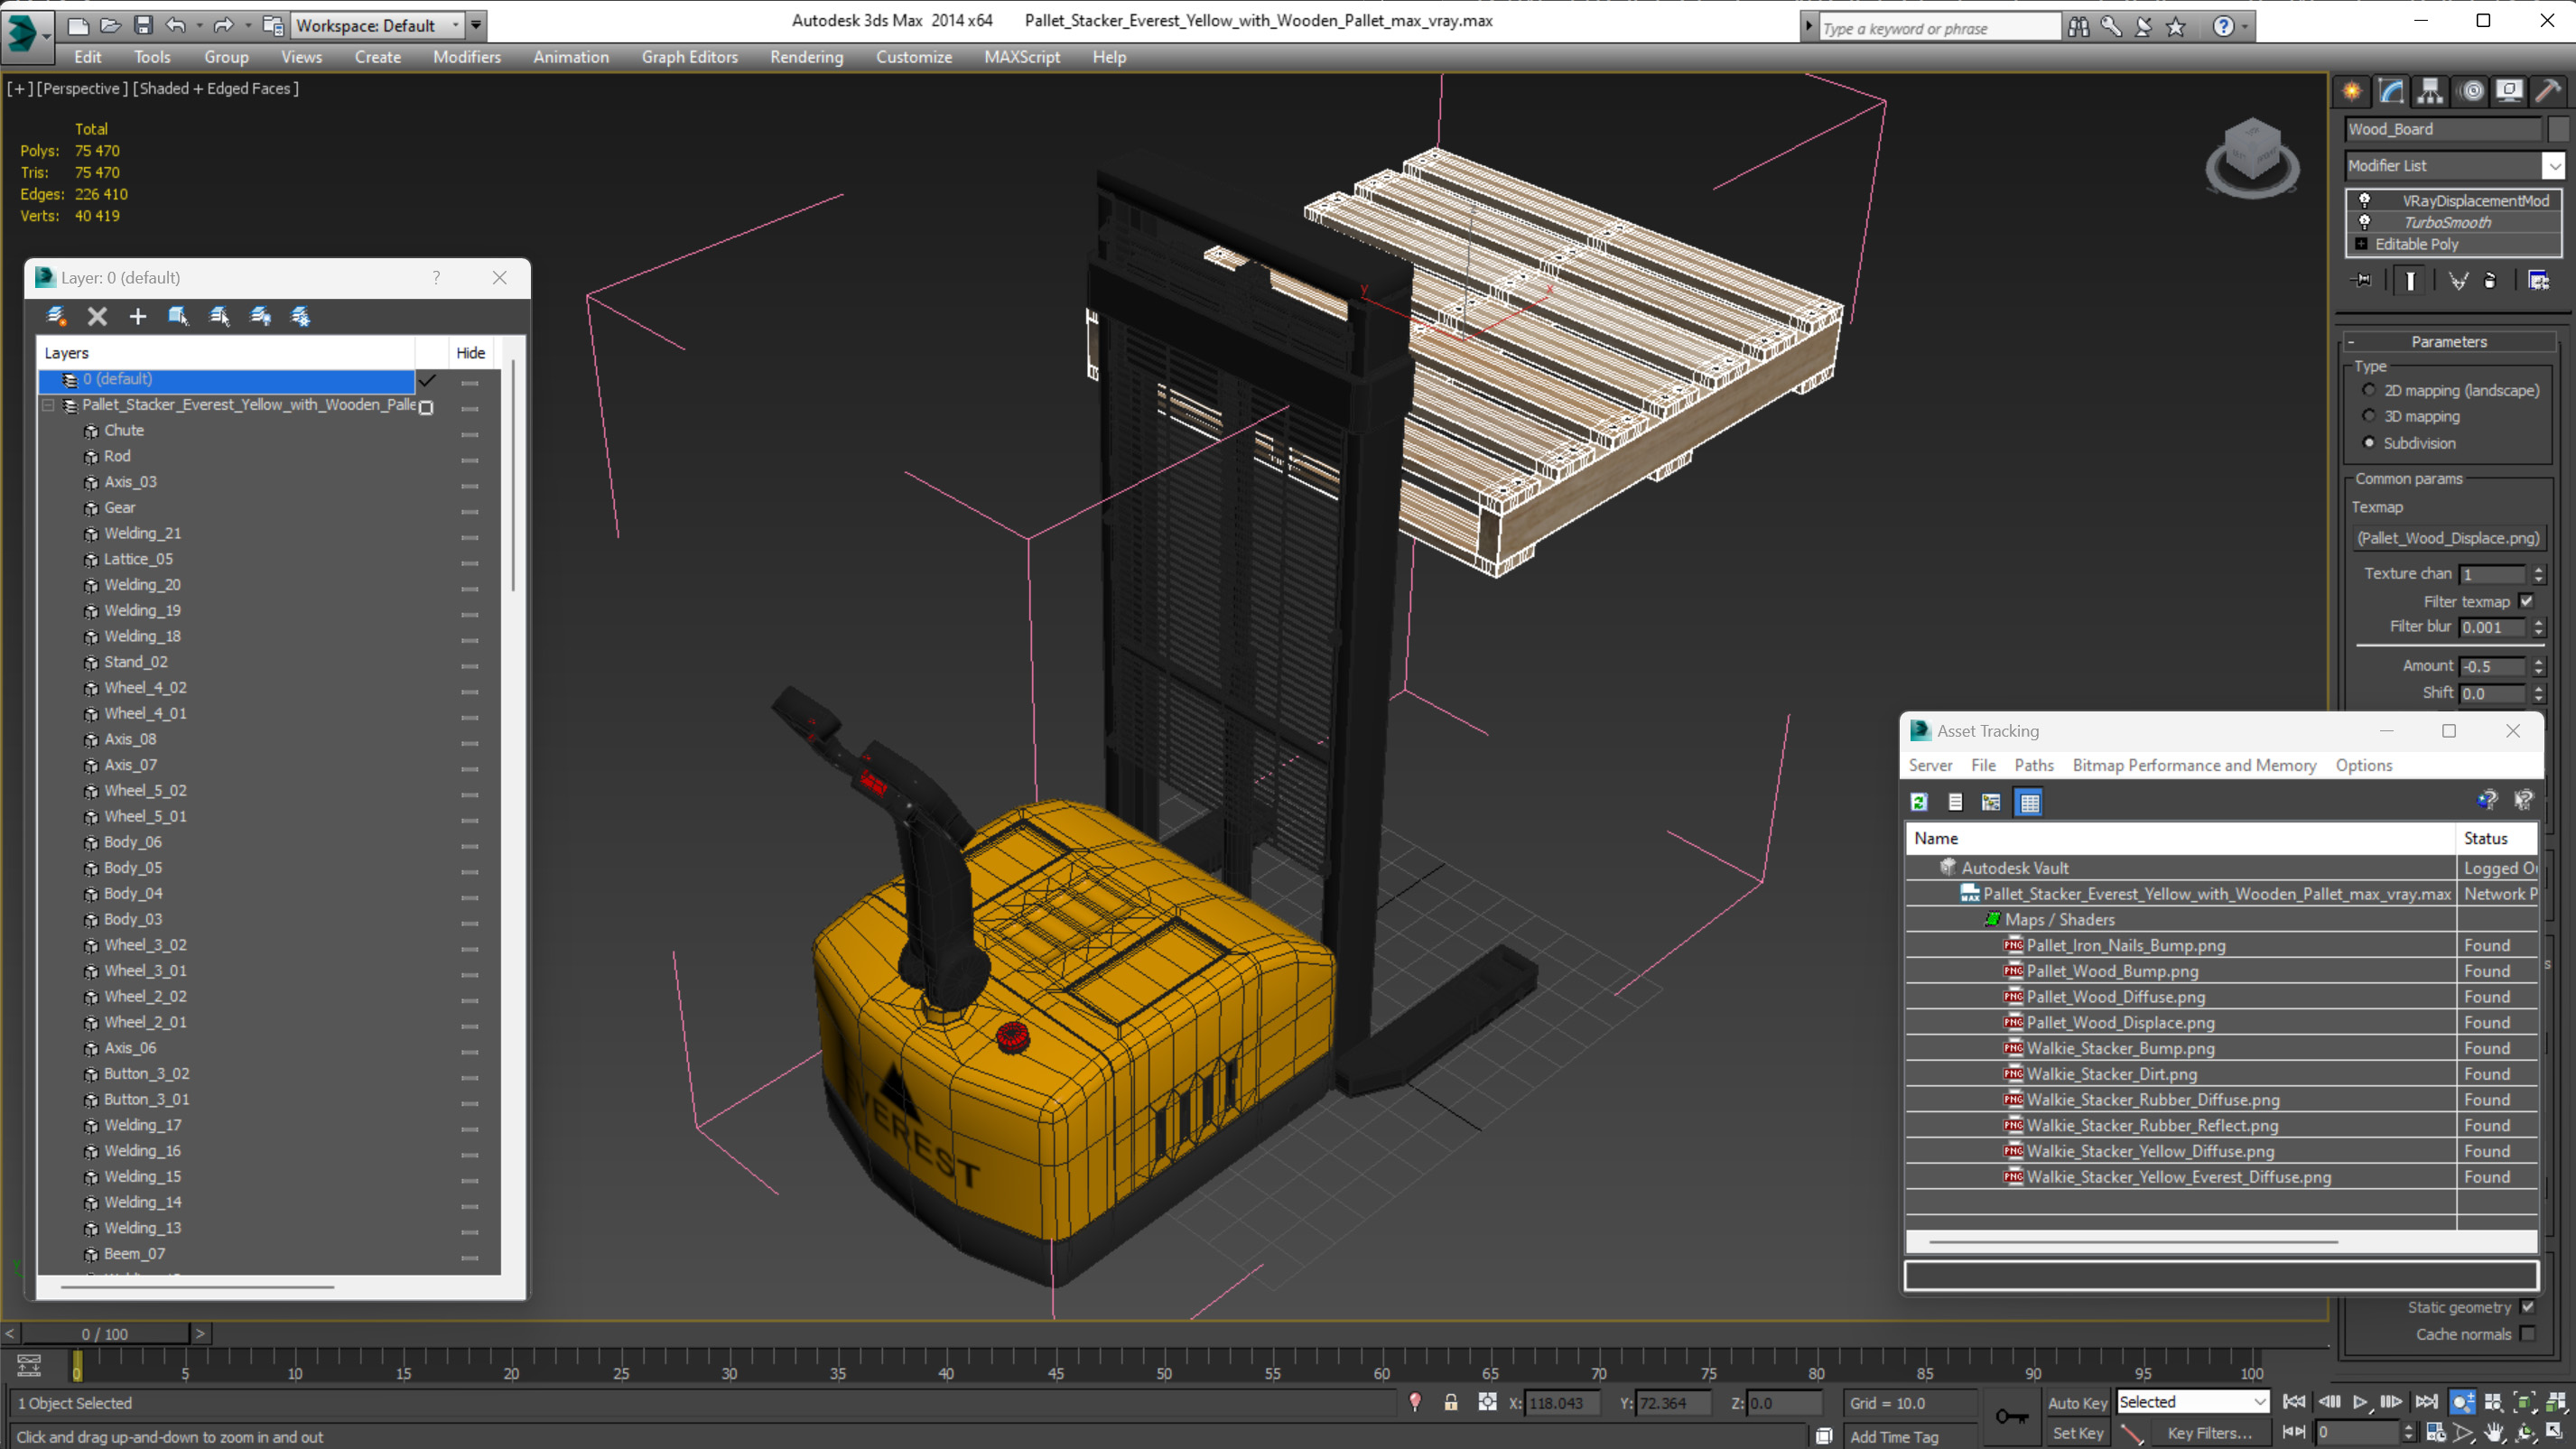Switch Asset Tracking to table view icon
The width and height of the screenshot is (2576, 1449).
[2028, 802]
